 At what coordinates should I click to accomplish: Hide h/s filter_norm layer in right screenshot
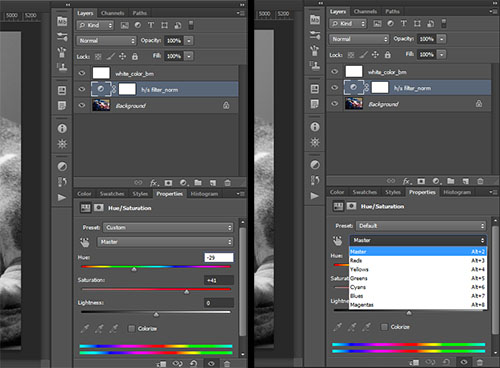[x=335, y=88]
